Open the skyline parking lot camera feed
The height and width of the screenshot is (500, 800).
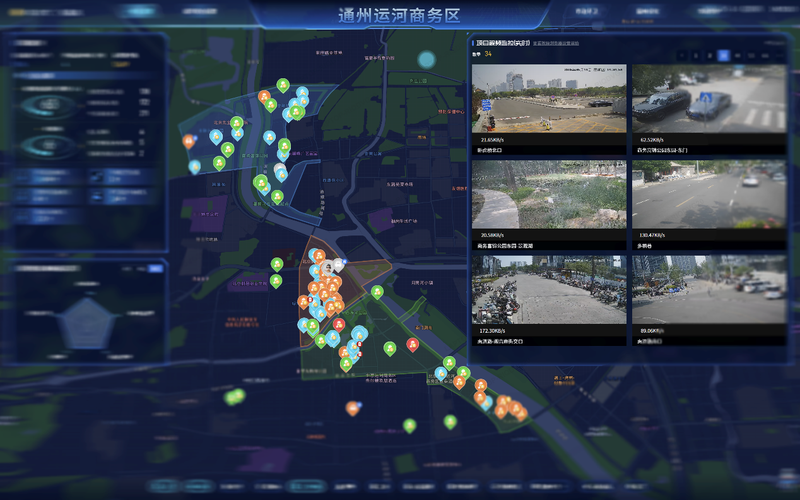[549, 99]
